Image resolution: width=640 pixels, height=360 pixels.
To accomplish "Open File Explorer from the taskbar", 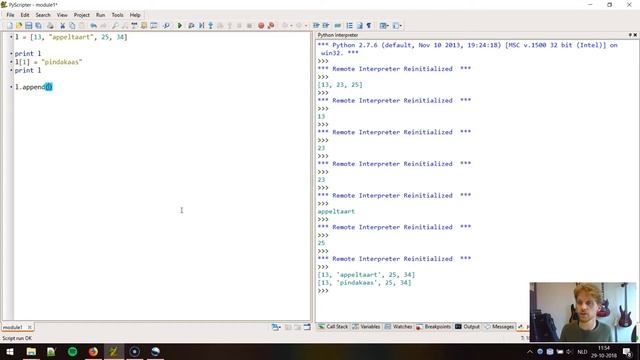I will click(31, 351).
